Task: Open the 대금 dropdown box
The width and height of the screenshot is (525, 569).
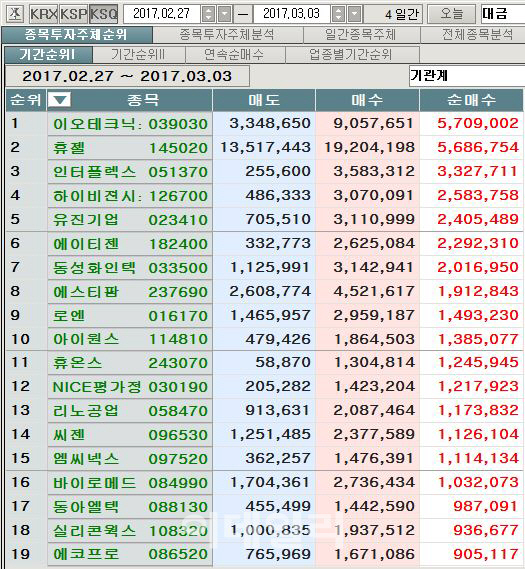Action: [503, 14]
